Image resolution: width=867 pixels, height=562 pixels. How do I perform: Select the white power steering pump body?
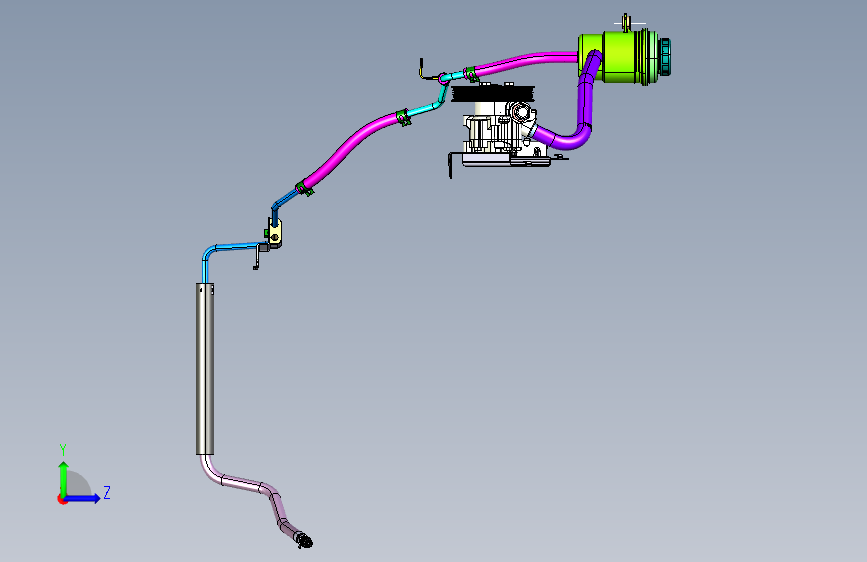500,128
